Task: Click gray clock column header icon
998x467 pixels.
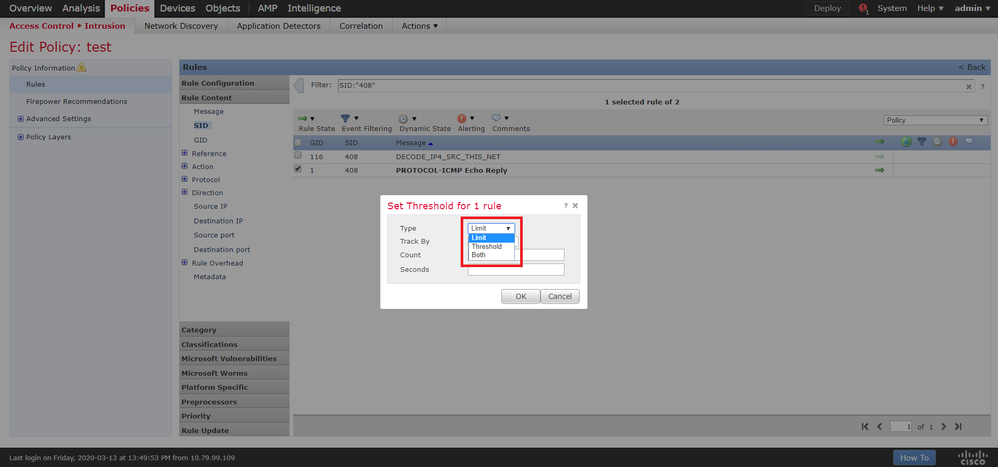Action: click(938, 142)
